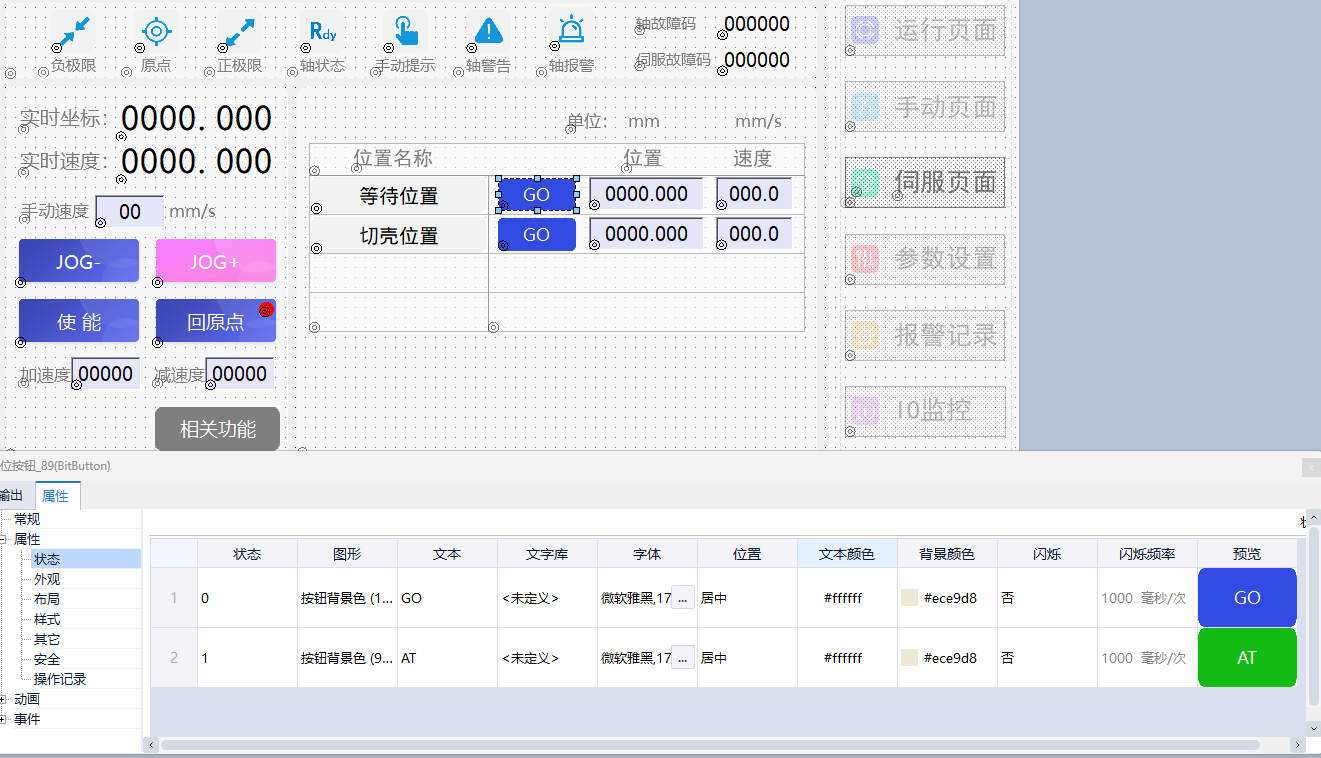Click the axis warning (轴警告) triangle icon

[x=488, y=32]
